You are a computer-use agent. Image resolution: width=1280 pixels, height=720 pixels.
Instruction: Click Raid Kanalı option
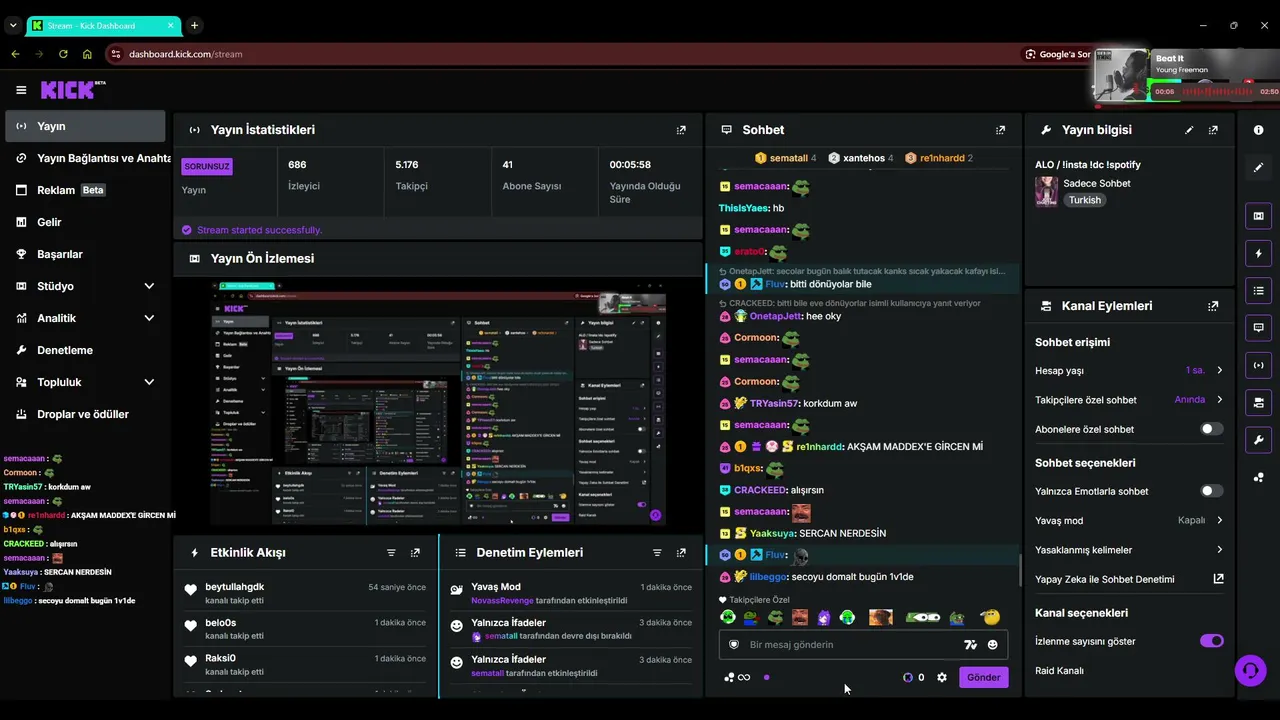coord(1059,671)
